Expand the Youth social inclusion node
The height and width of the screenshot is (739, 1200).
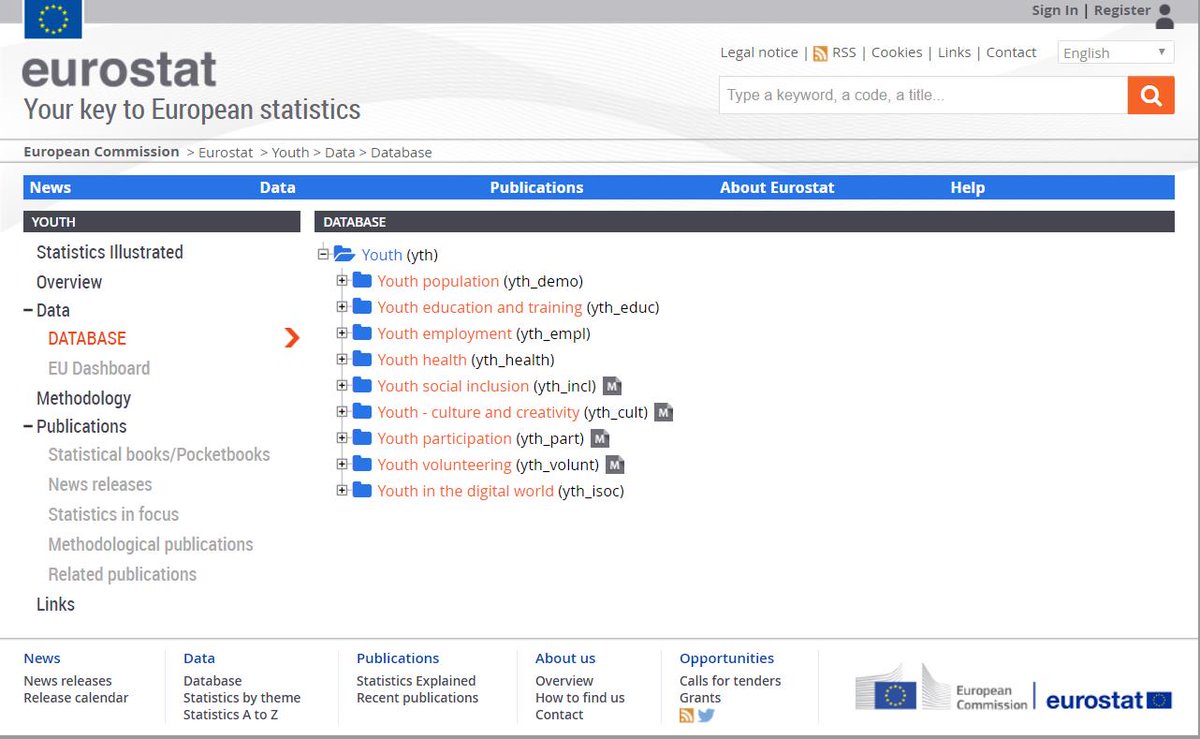(342, 385)
